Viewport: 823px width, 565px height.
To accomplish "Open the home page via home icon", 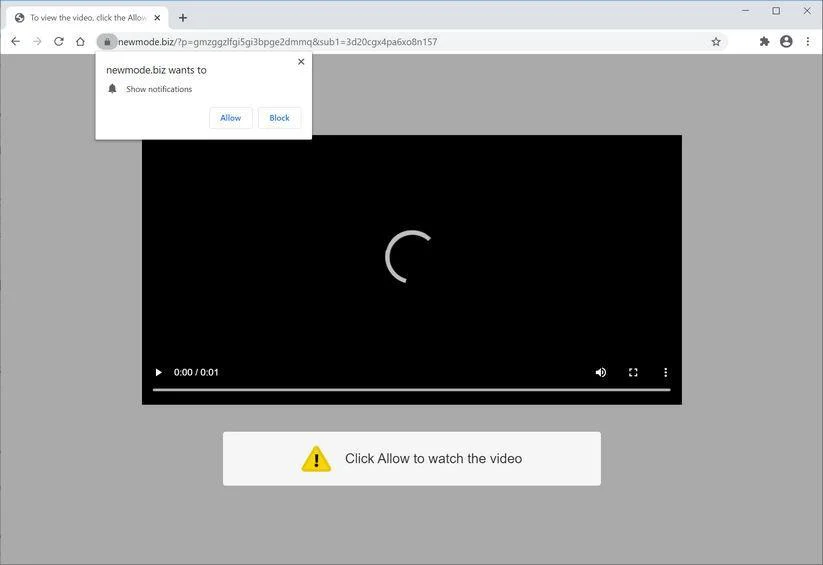I will [x=80, y=41].
